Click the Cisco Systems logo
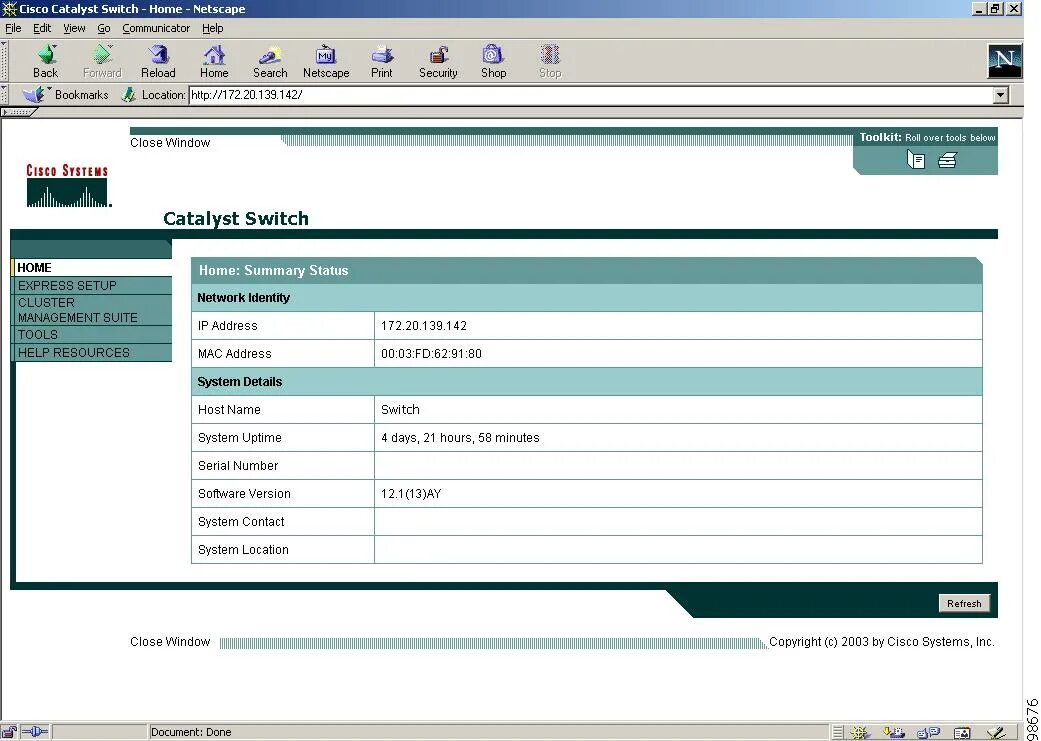Screen dimensions: 1041x741 [68, 186]
